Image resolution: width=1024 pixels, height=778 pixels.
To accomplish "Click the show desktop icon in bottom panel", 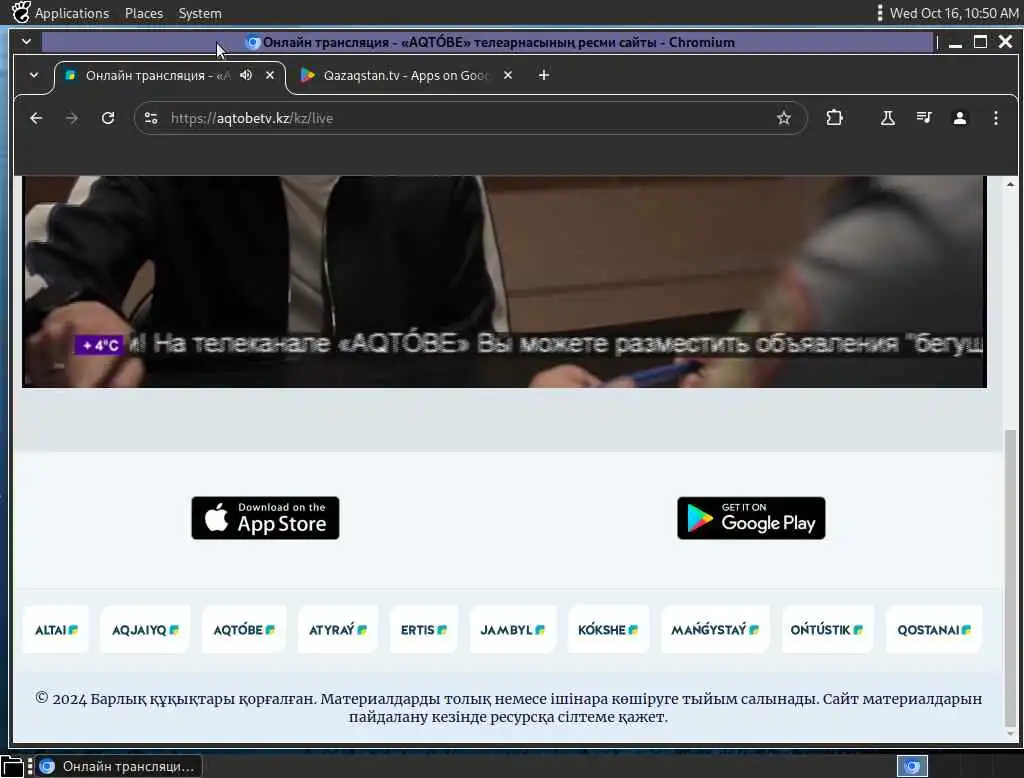I will click(12, 766).
